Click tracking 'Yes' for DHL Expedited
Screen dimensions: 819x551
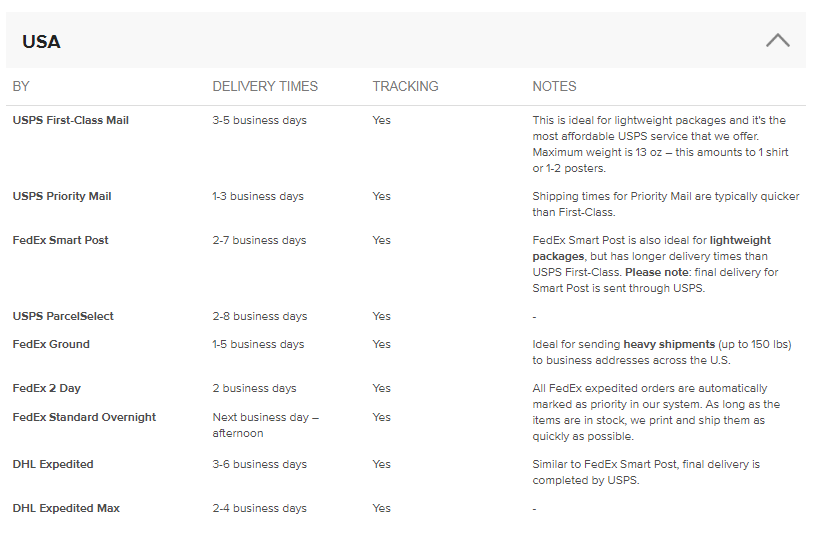(381, 464)
